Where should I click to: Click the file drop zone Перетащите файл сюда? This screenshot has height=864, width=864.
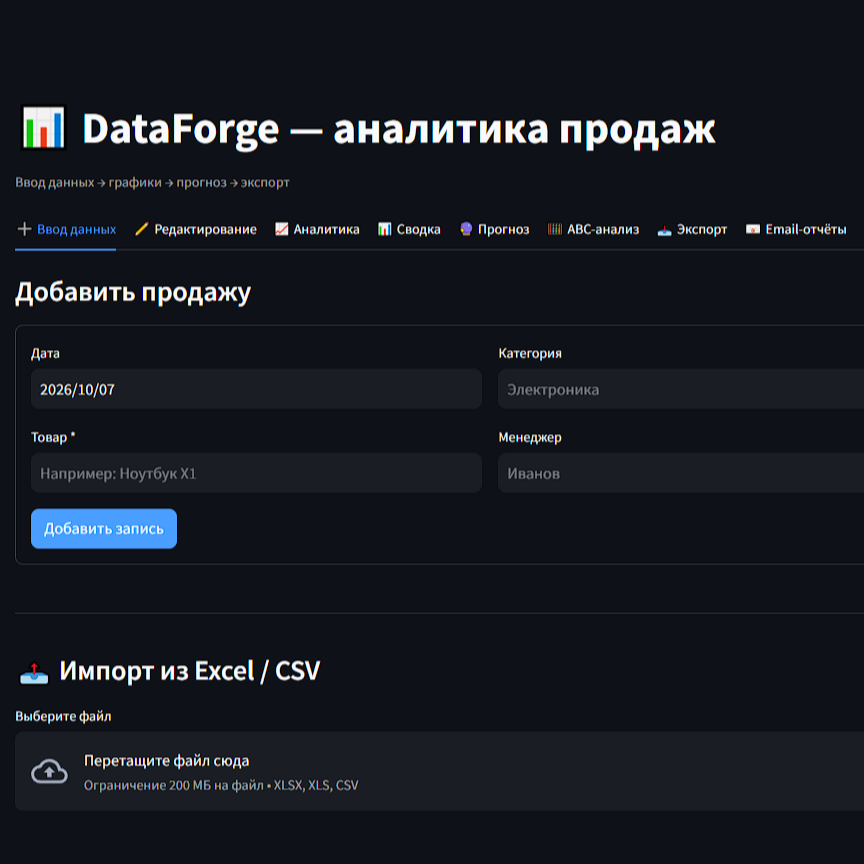(x=439, y=771)
